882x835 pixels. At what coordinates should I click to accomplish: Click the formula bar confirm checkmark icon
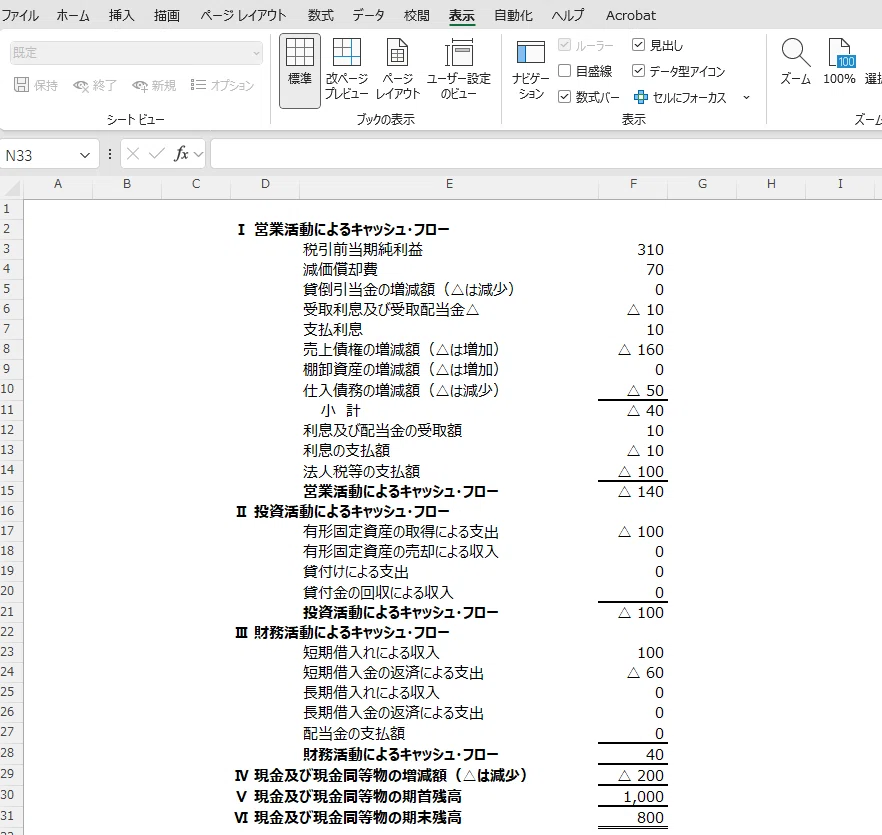pos(157,154)
